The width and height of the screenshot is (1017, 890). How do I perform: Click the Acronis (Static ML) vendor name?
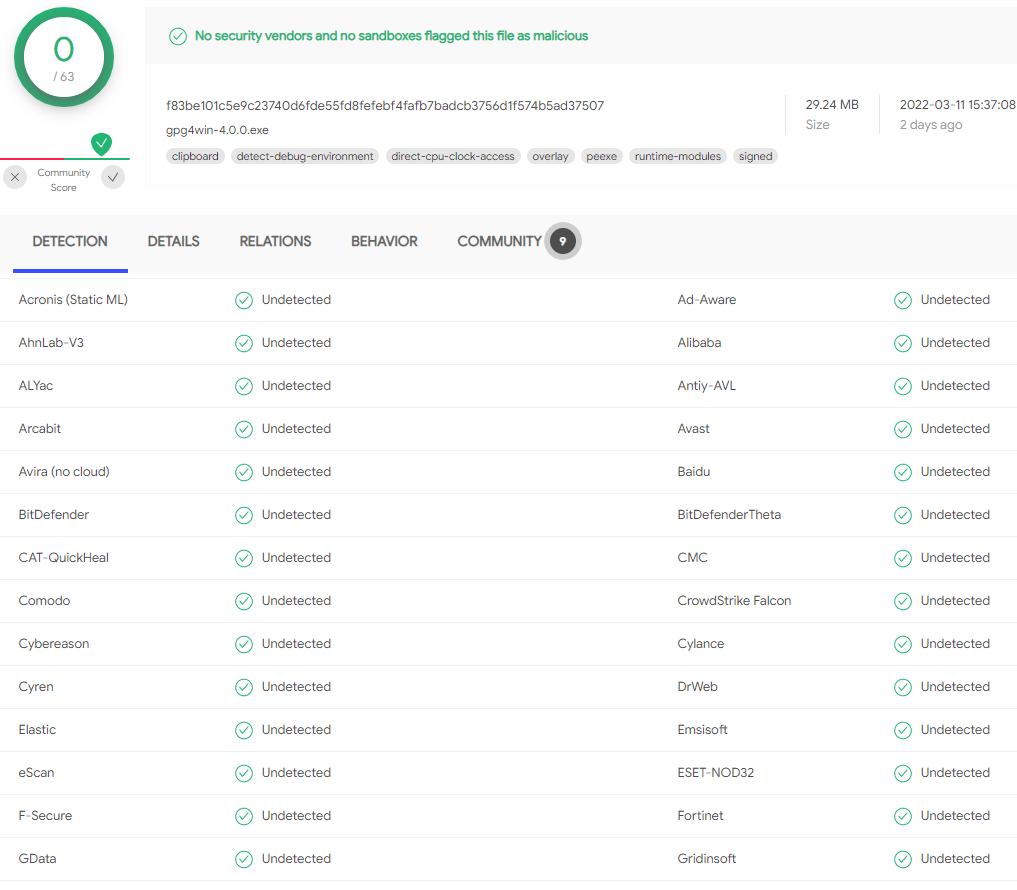pos(73,300)
